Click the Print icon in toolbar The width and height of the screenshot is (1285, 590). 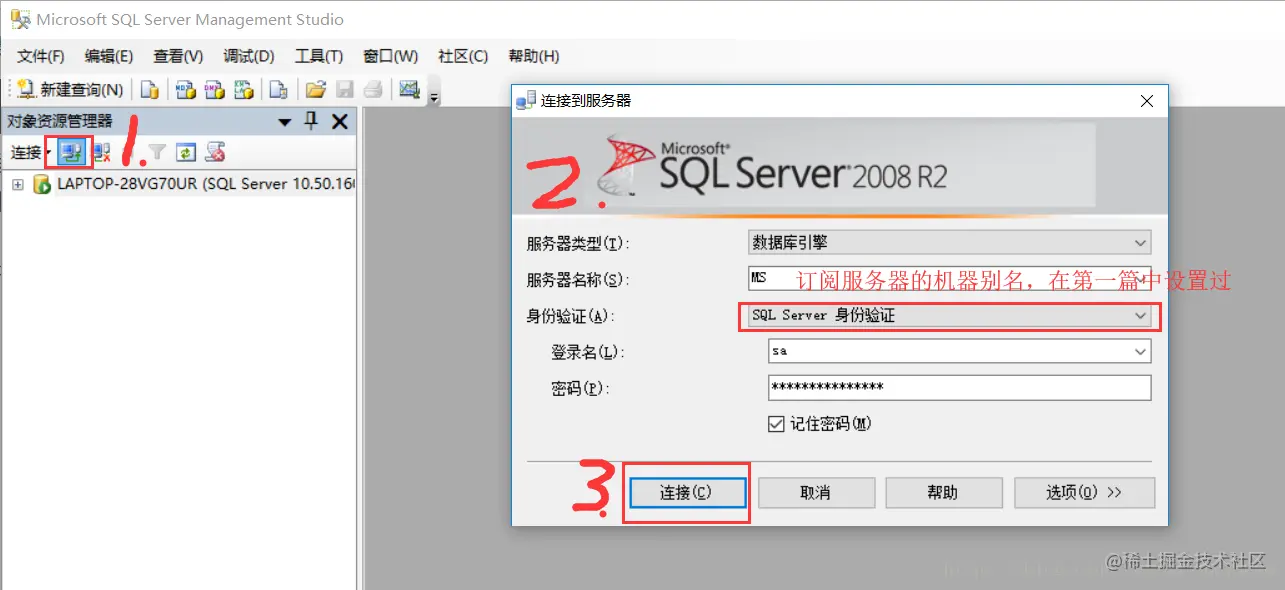click(x=373, y=90)
